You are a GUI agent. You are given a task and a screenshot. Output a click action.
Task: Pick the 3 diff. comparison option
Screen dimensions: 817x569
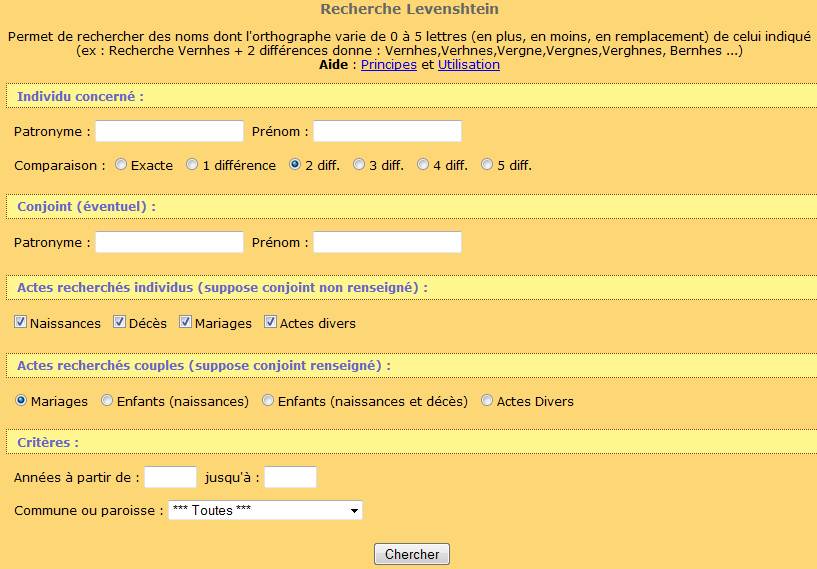pyautogui.click(x=359, y=165)
